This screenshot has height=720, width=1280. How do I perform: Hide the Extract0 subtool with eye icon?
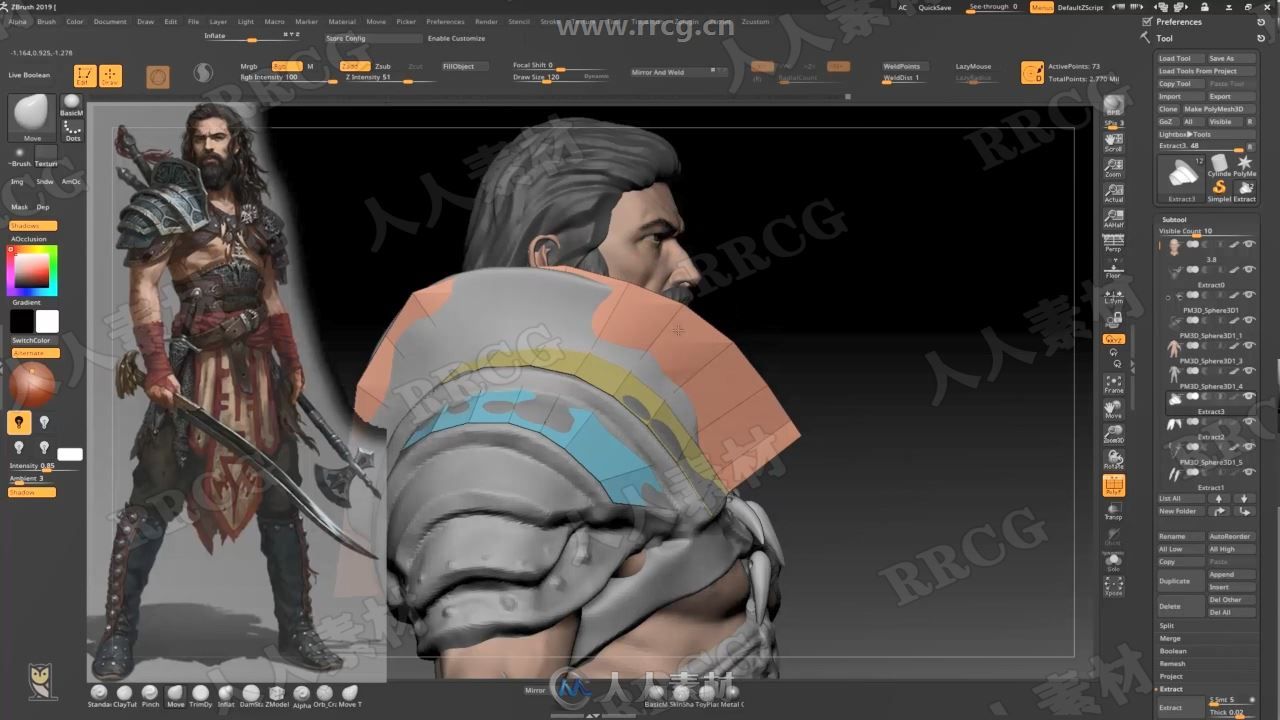pyautogui.click(x=1249, y=269)
